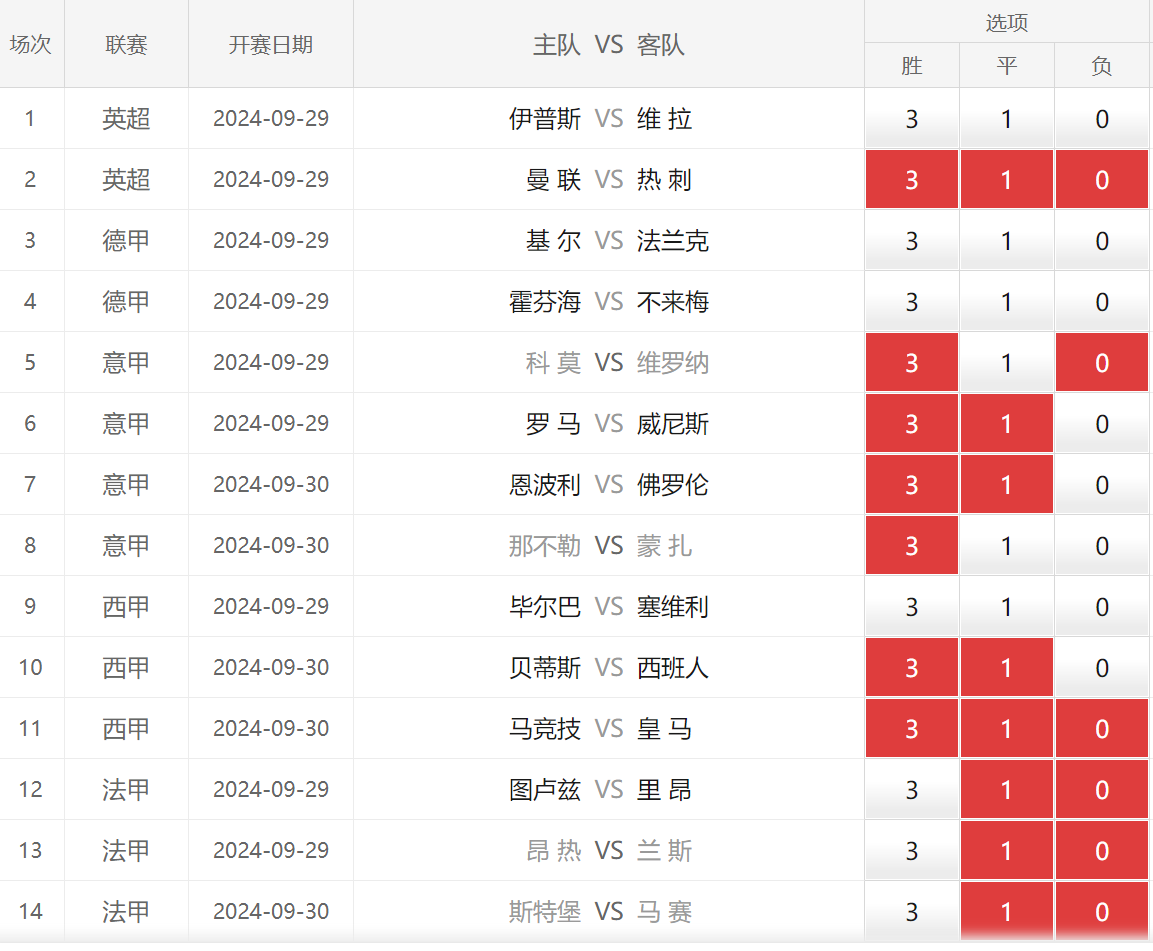Select draw (1) for 伊普斯 VS 维拉
The height and width of the screenshot is (951, 1153).
(x=1007, y=118)
